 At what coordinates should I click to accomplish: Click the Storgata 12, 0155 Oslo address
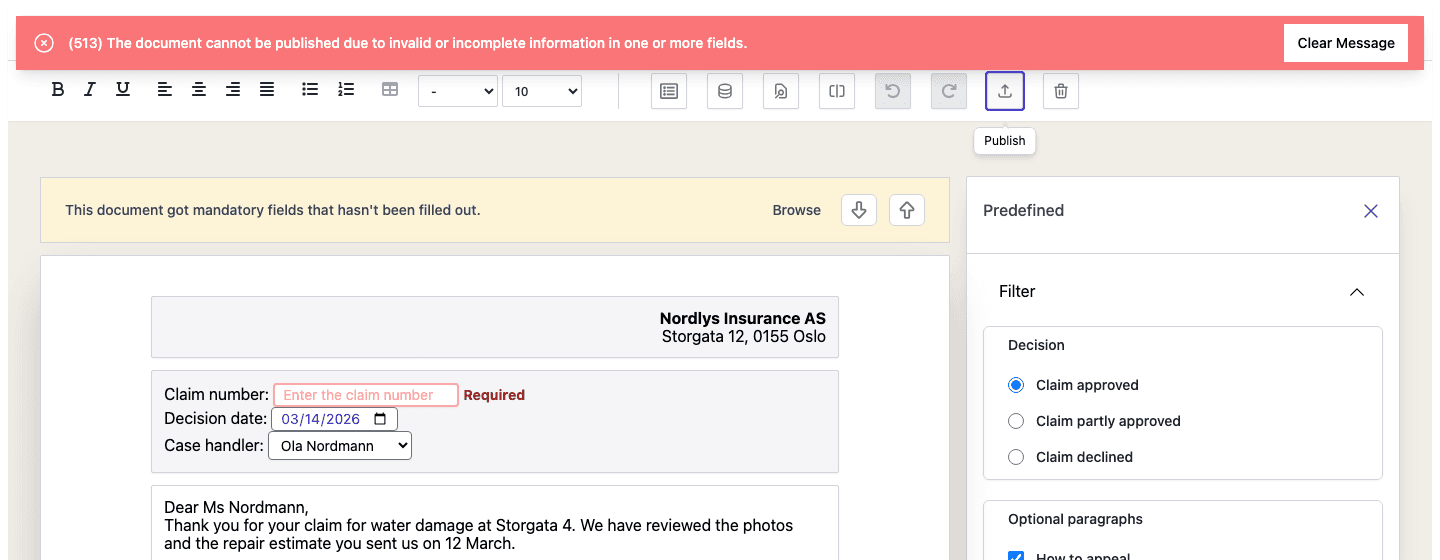point(744,337)
